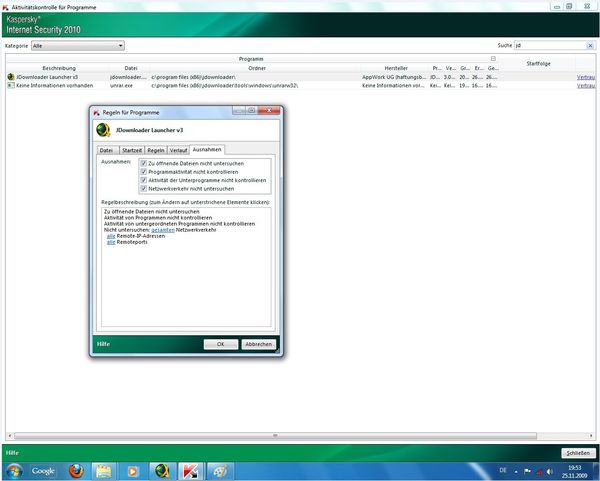Open the Windows Start orb
Image resolution: width=600 pixels, height=481 pixels.
coord(15,471)
